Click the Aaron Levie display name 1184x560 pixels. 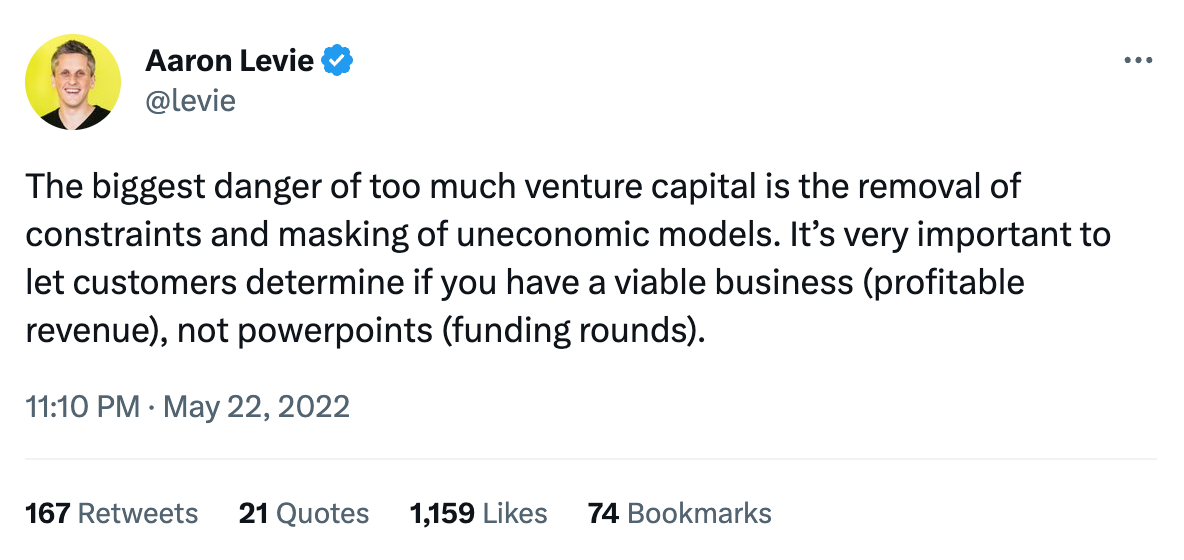click(x=229, y=62)
